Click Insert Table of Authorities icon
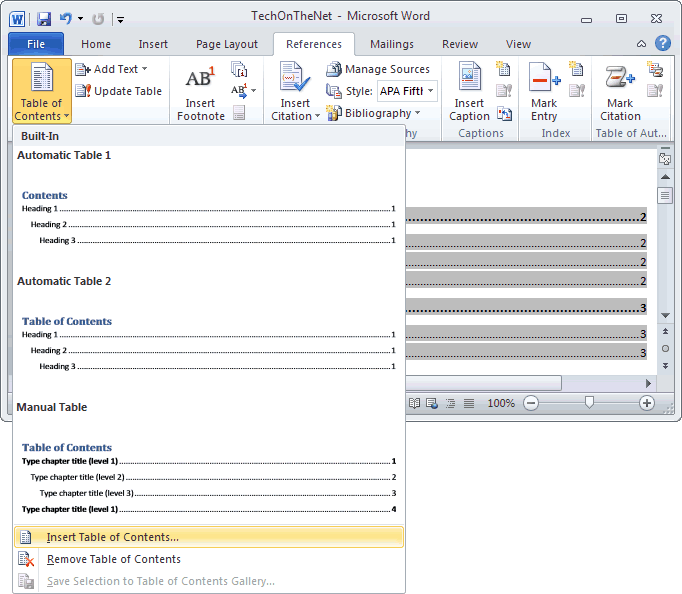The height and width of the screenshot is (594, 682). coord(655,69)
